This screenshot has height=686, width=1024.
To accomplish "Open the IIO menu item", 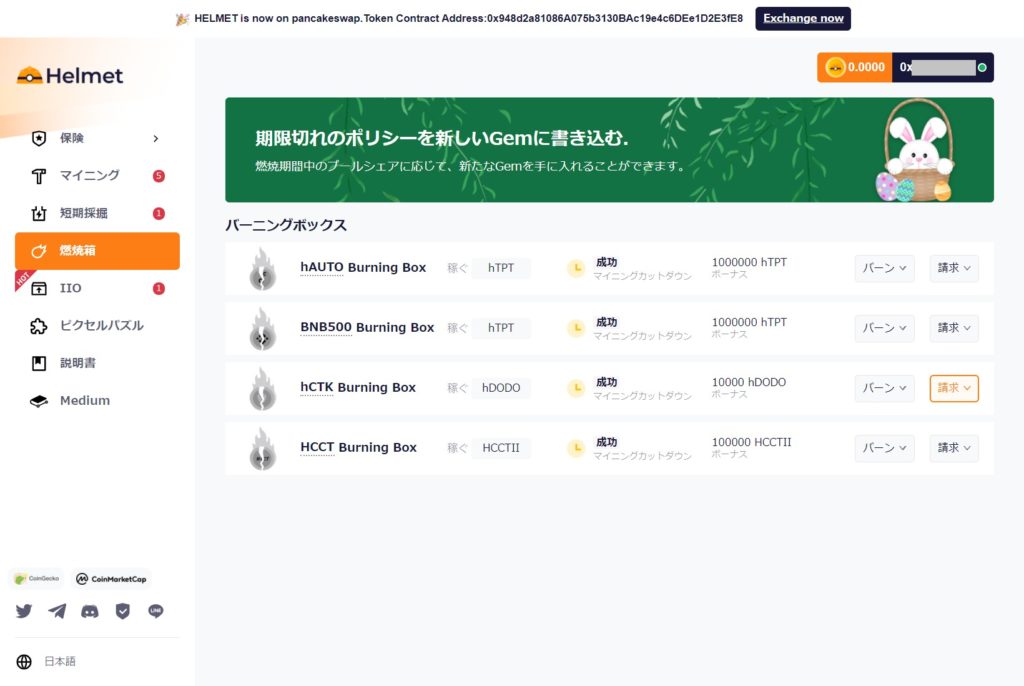I will click(97, 289).
